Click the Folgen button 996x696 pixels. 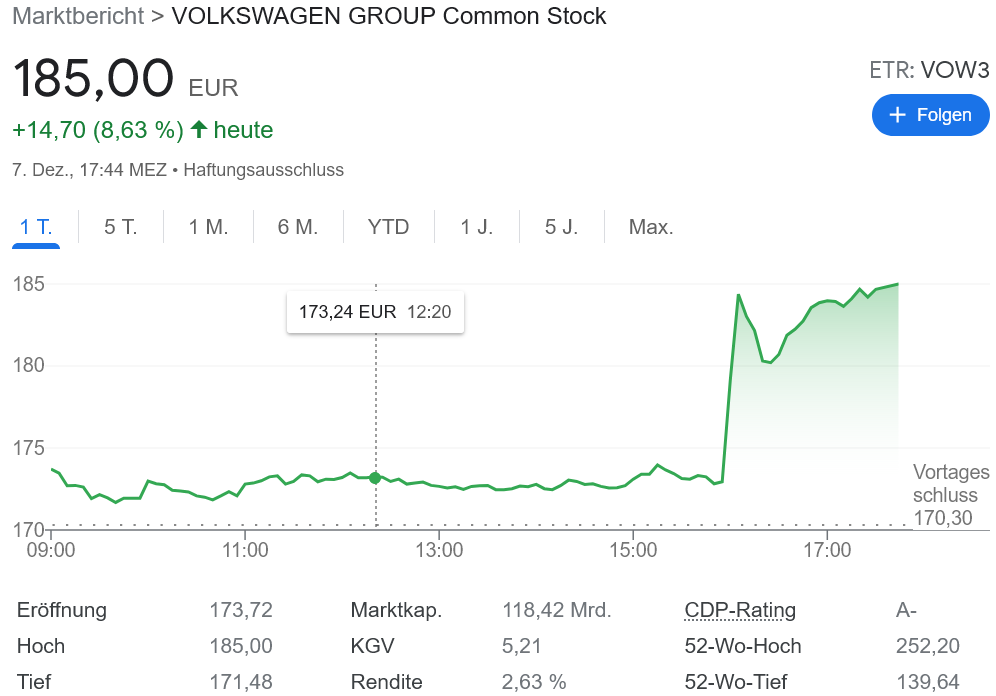tap(931, 114)
